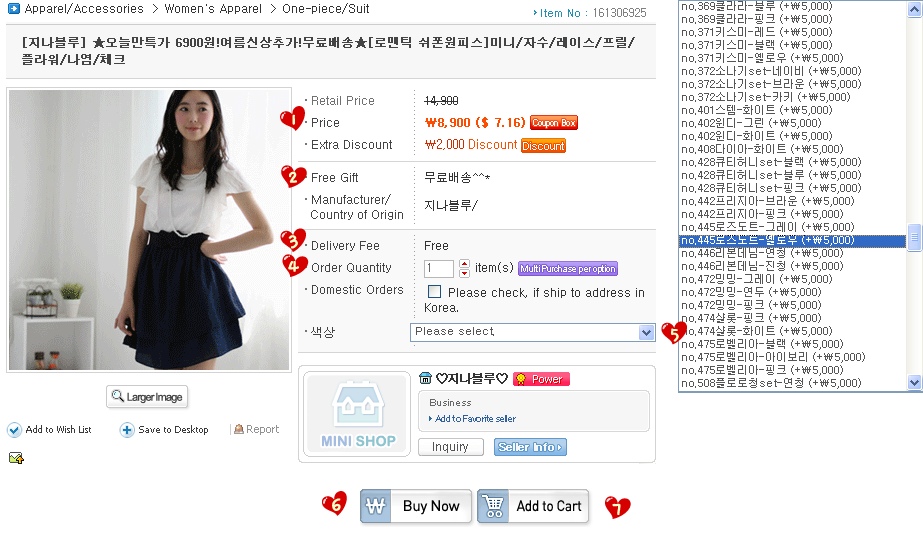The height and width of the screenshot is (535, 923).
Task: Click the orange Discount button
Action: [543, 145]
